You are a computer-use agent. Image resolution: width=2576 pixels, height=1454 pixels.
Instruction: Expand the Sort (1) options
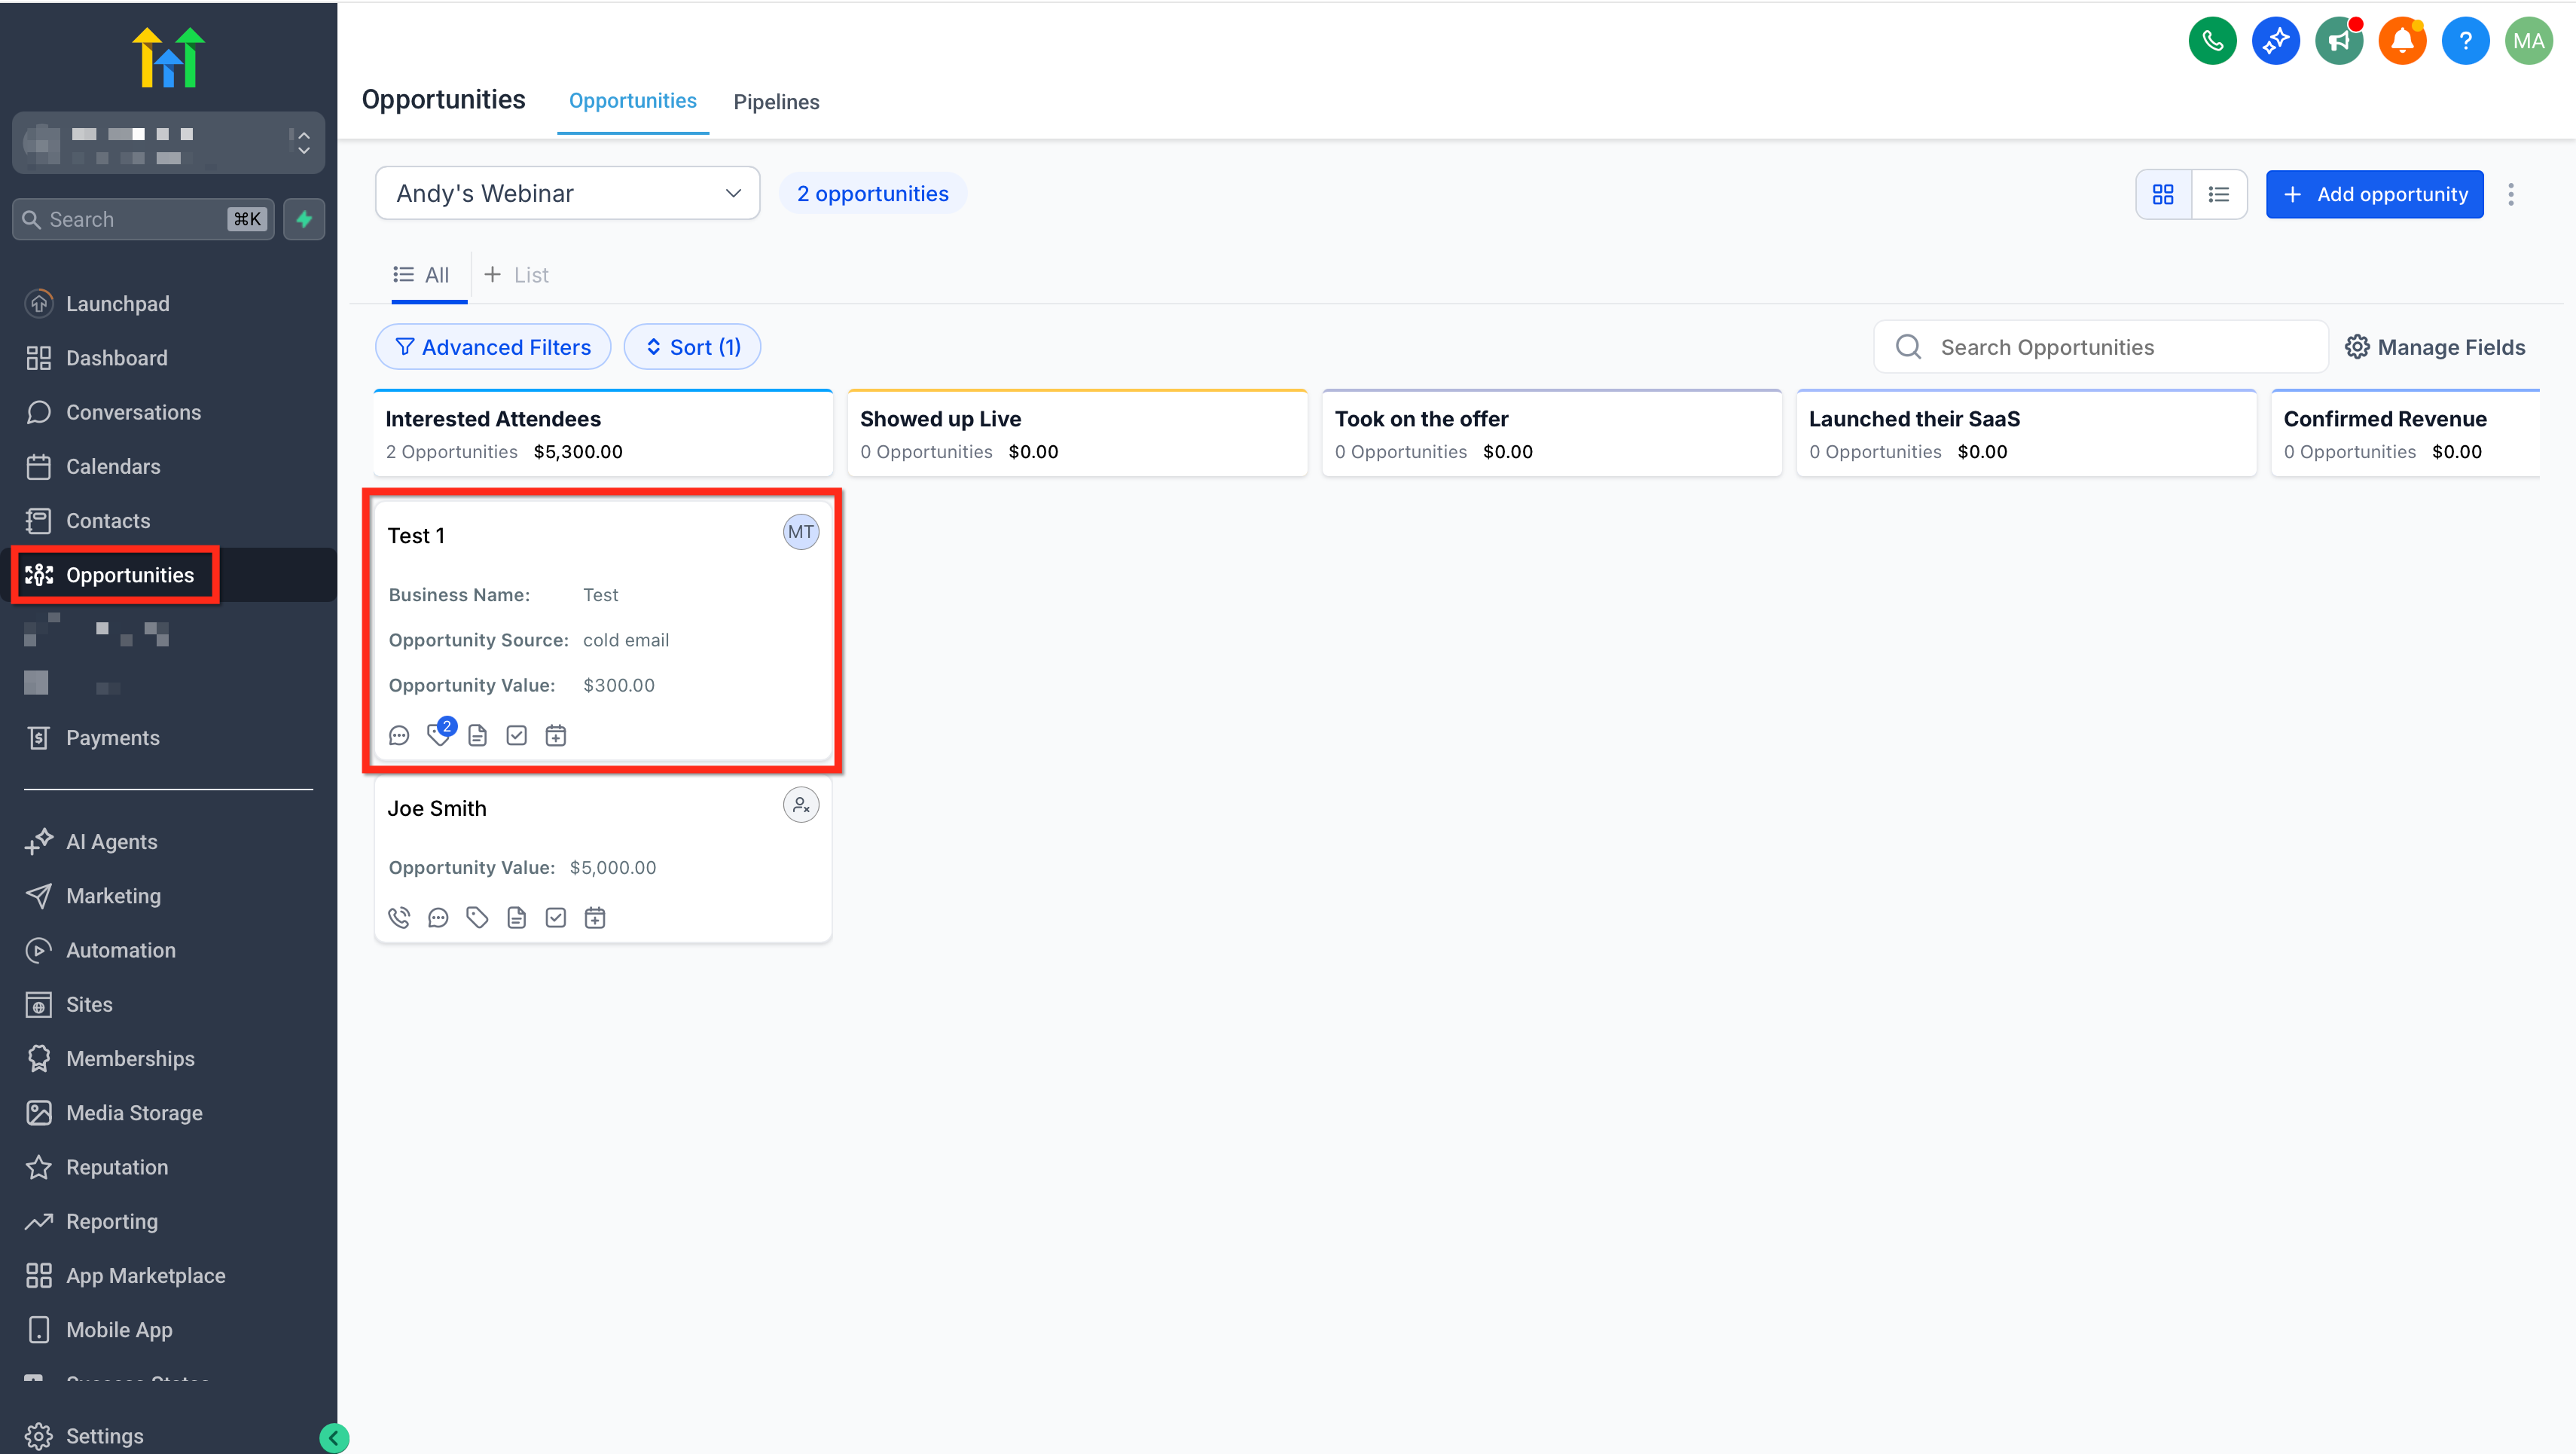[692, 347]
